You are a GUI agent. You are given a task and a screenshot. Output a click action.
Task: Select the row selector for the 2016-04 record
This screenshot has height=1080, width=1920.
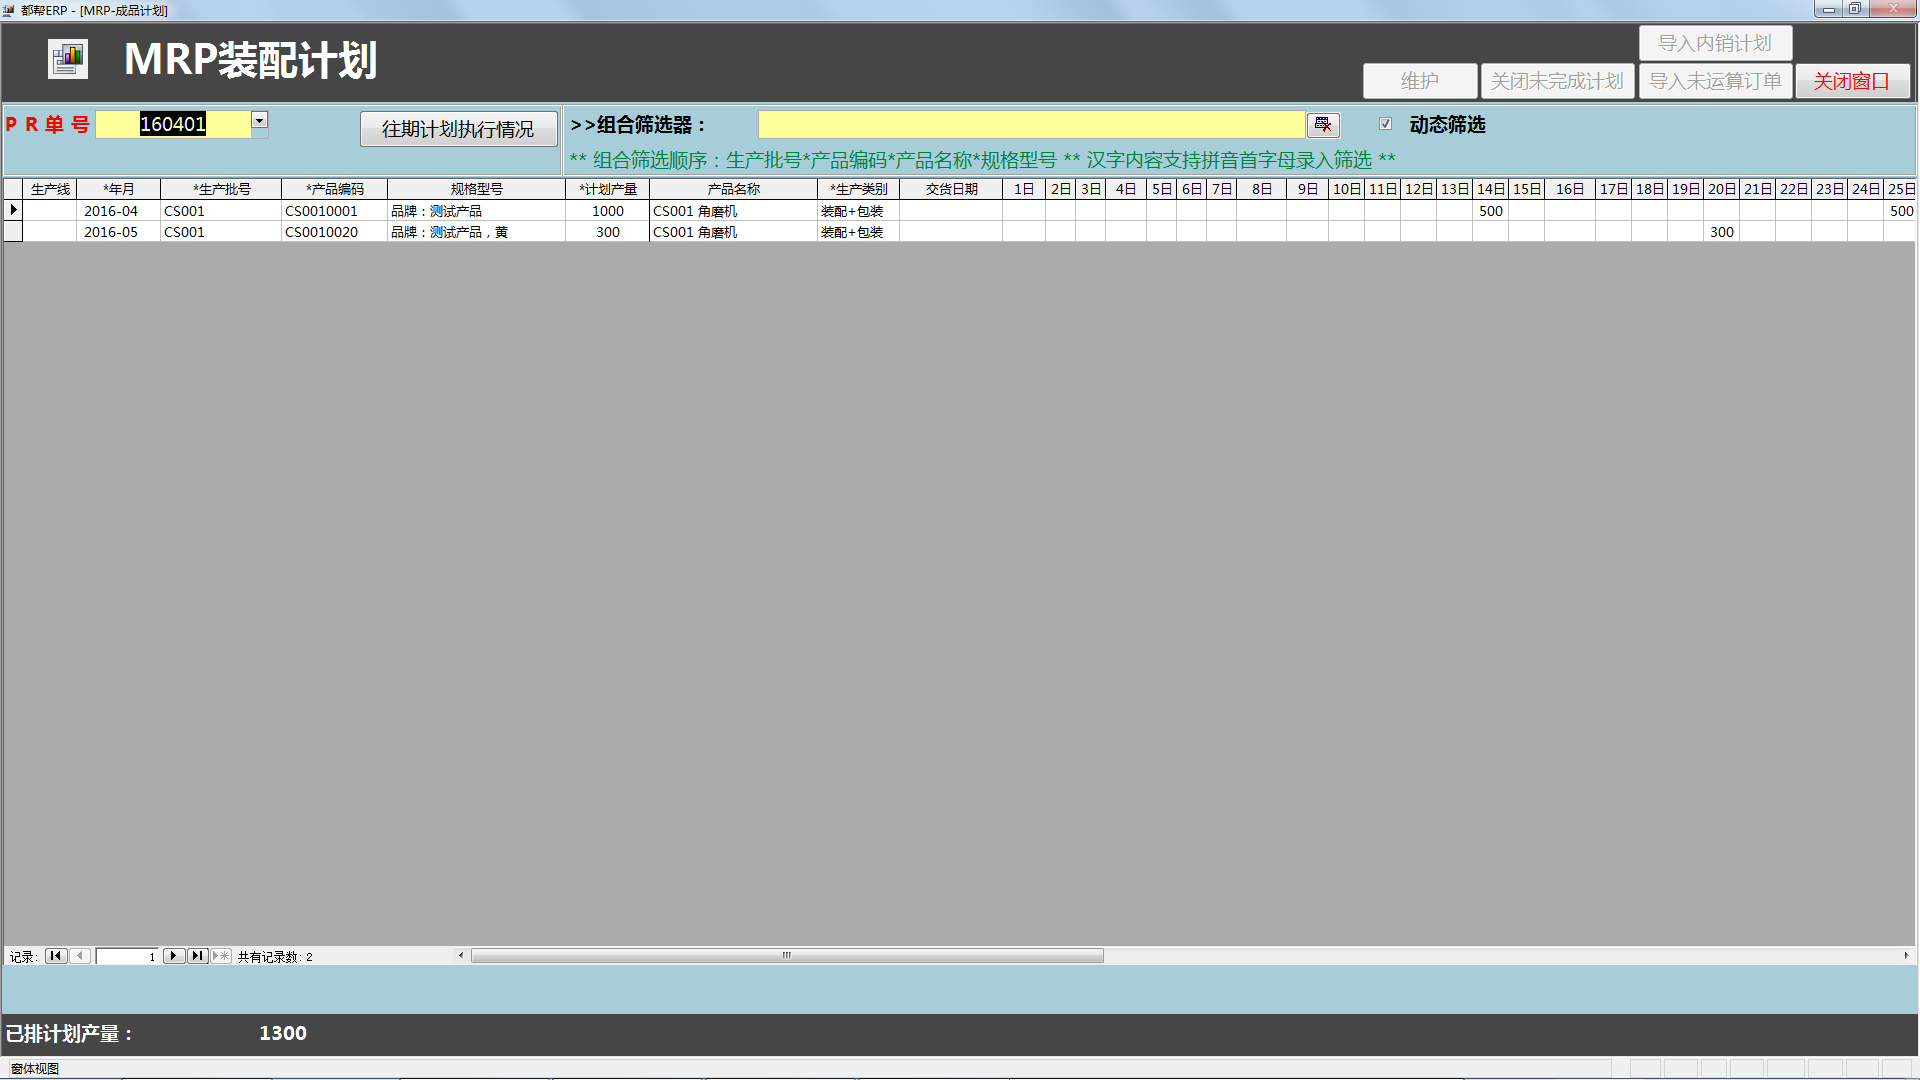(13, 210)
